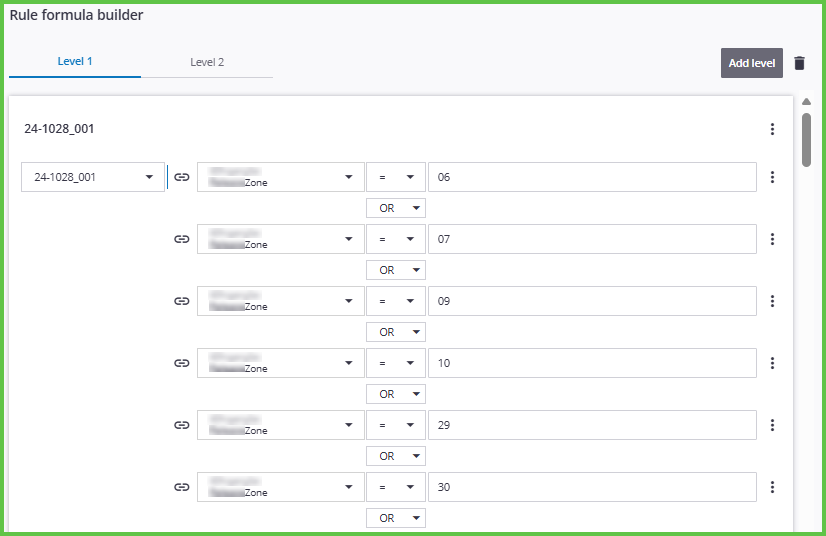Click the trash delete level icon

pyautogui.click(x=799, y=63)
